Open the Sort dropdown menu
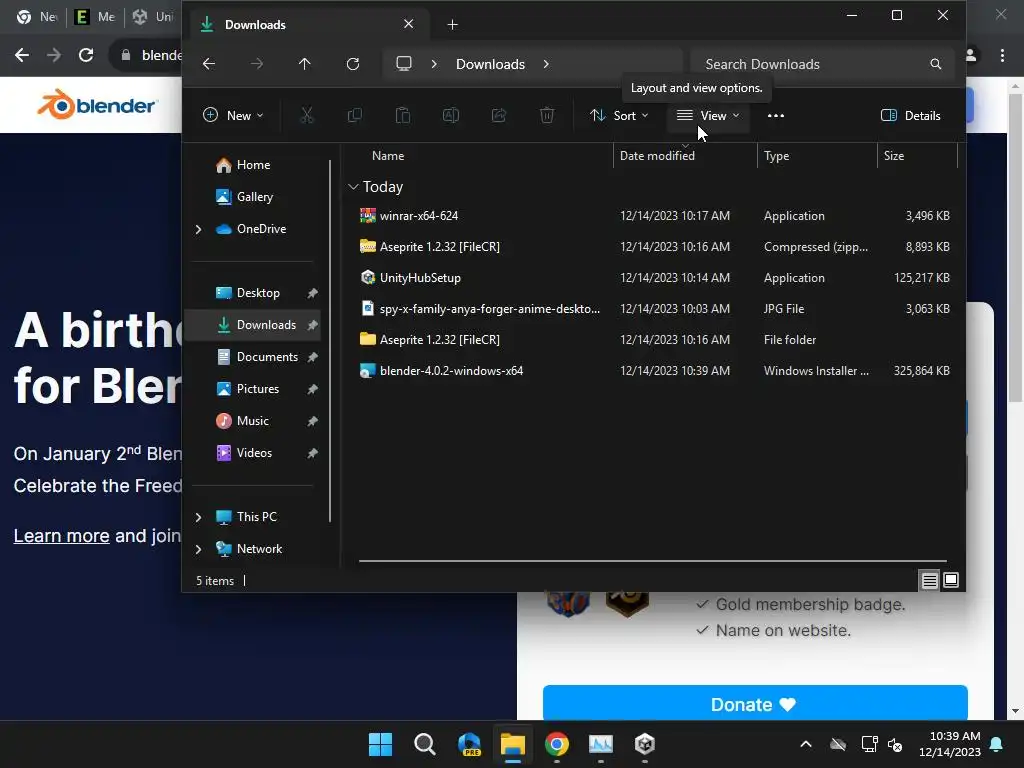This screenshot has width=1024, height=768. point(619,116)
